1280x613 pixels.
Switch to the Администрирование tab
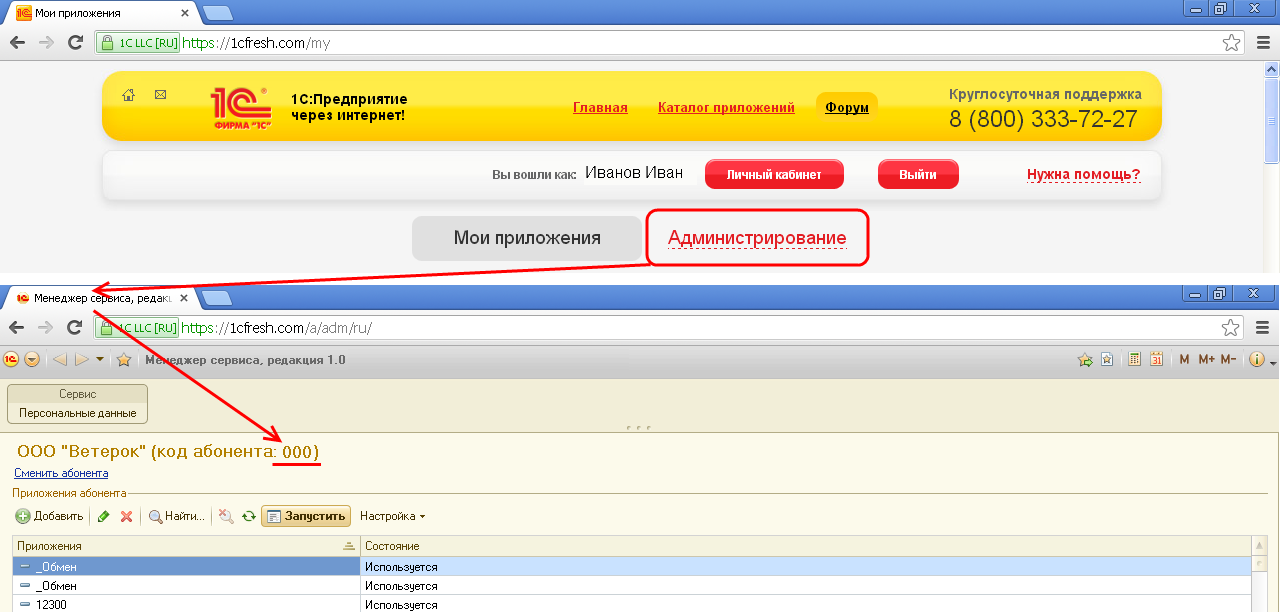(x=757, y=238)
